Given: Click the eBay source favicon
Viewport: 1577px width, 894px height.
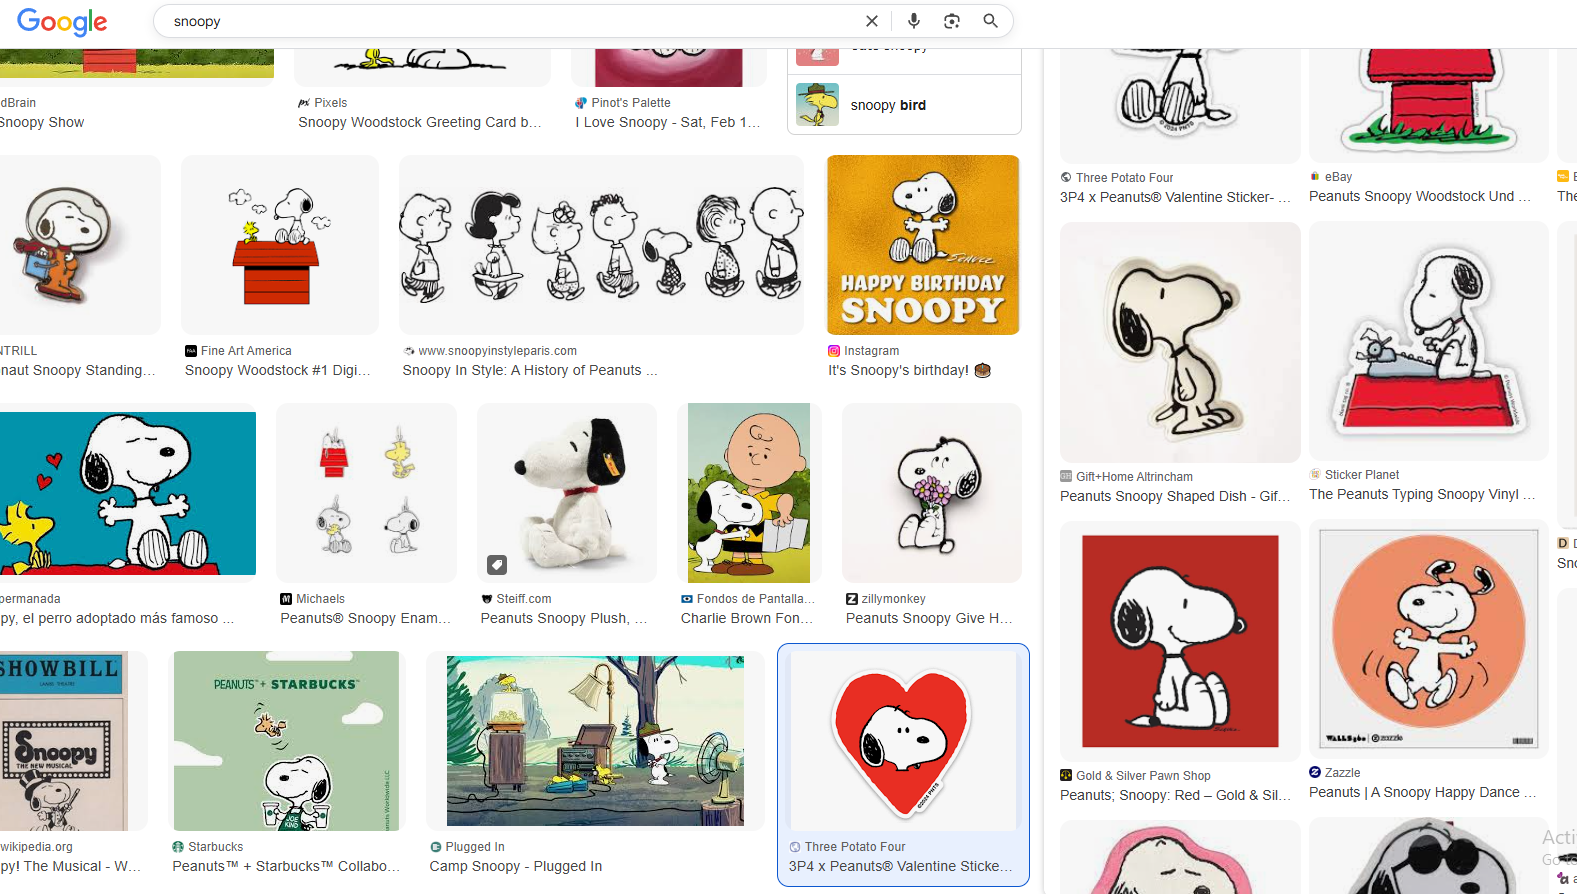Looking at the screenshot, I should coord(1315,177).
